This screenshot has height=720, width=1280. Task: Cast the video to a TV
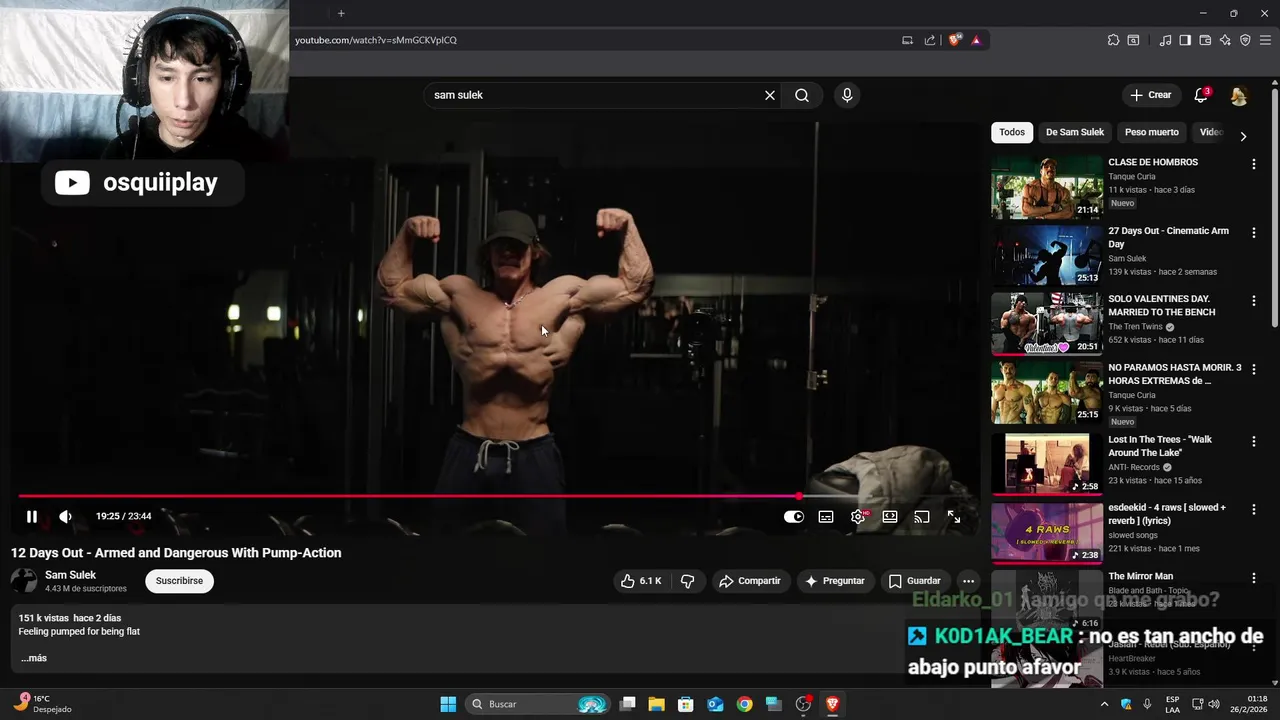tap(922, 517)
